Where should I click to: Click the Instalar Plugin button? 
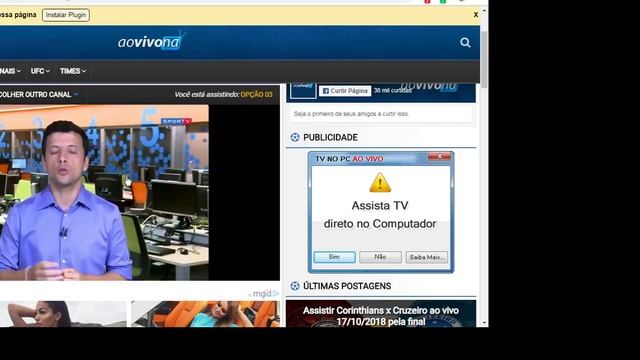coord(66,15)
